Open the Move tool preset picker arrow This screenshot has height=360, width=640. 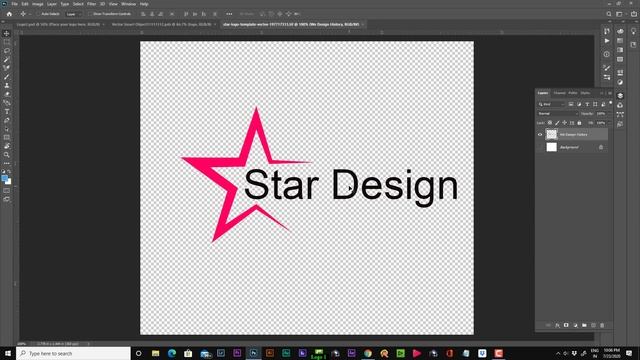point(30,14)
